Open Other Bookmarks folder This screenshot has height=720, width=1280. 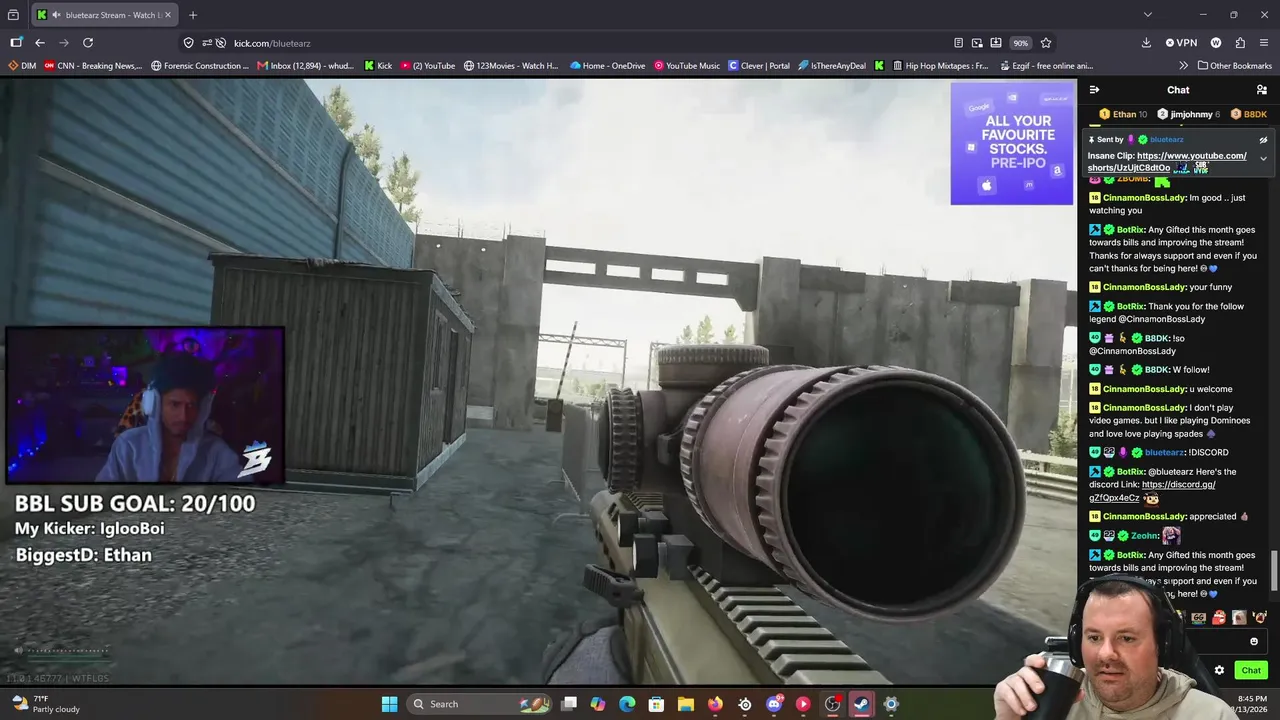[1234, 66]
